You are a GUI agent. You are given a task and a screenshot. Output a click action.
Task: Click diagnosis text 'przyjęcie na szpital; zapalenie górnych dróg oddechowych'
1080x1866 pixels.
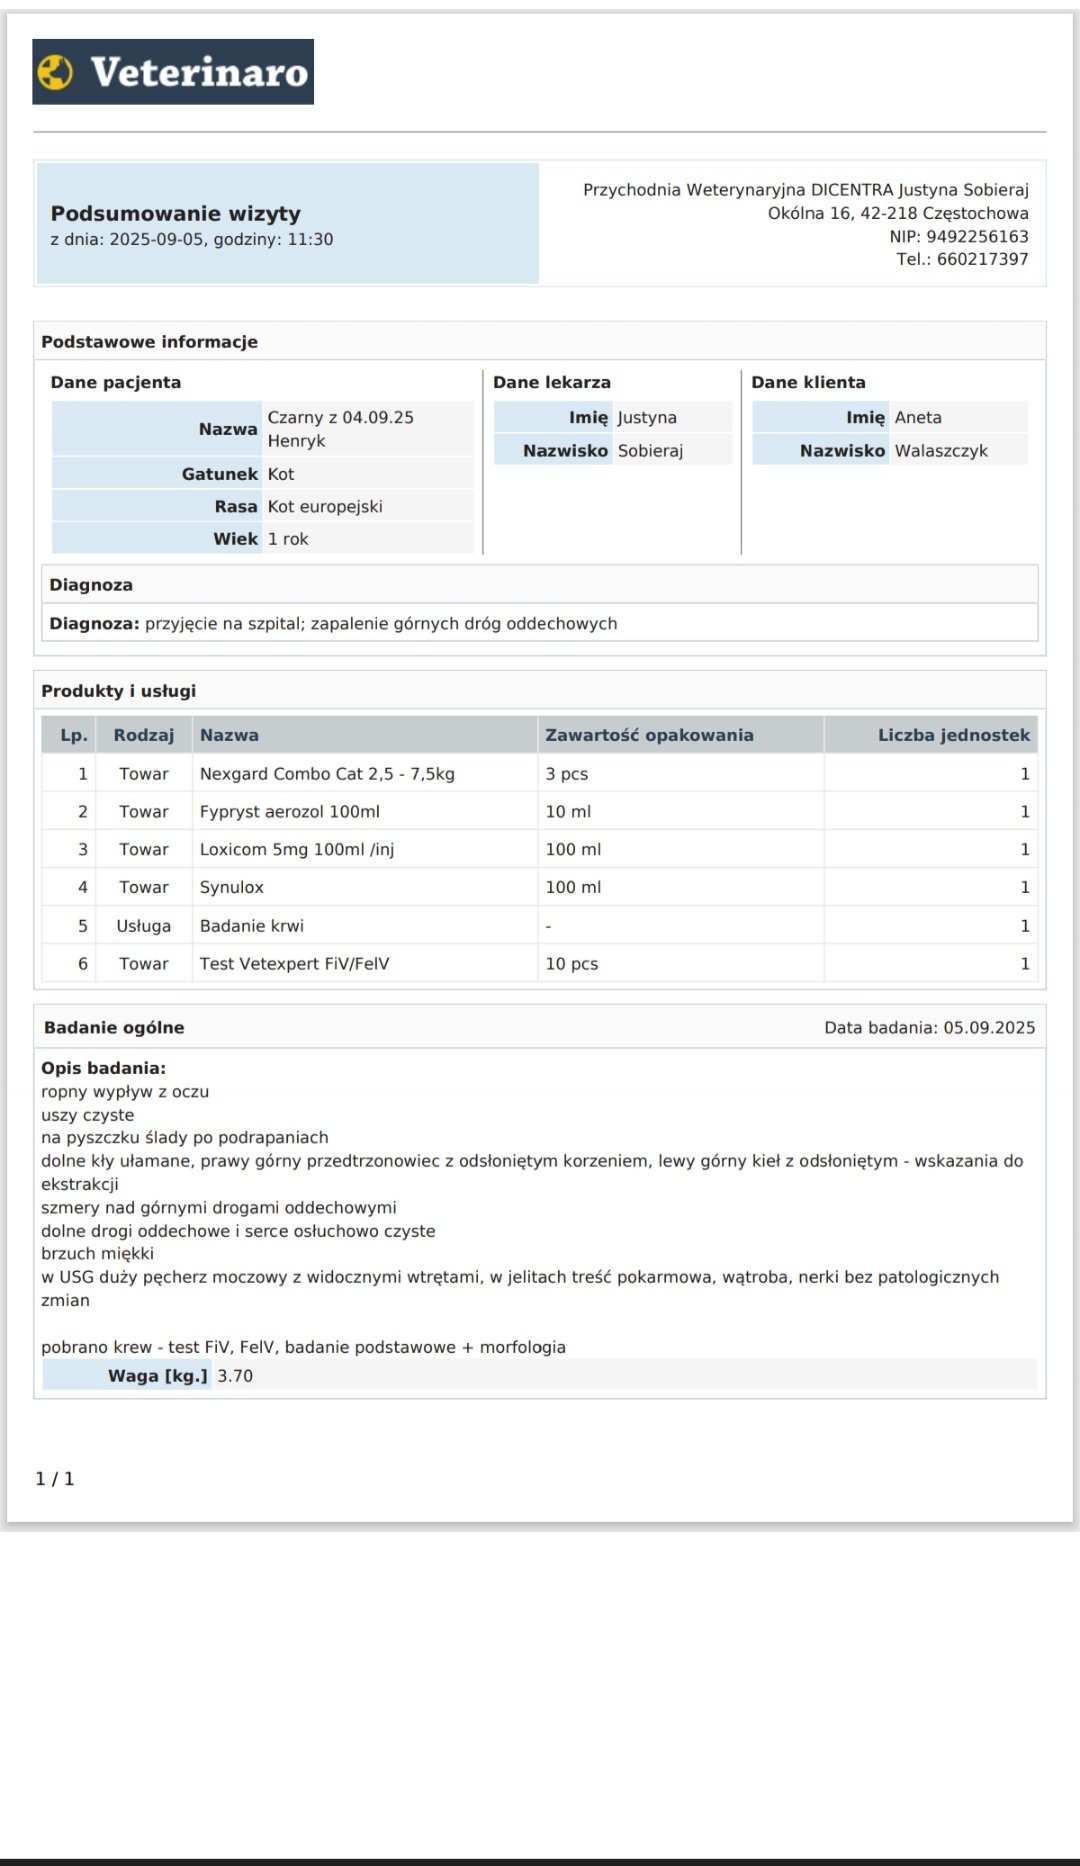[381, 624]
